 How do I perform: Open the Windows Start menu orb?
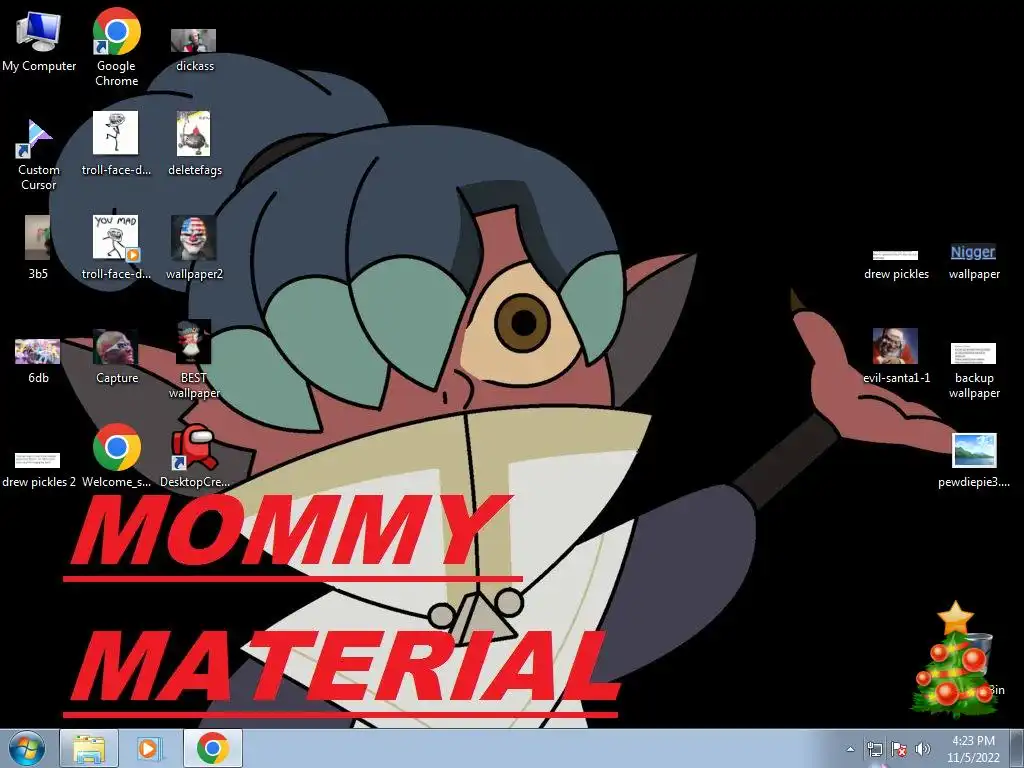pyautogui.click(x=27, y=748)
